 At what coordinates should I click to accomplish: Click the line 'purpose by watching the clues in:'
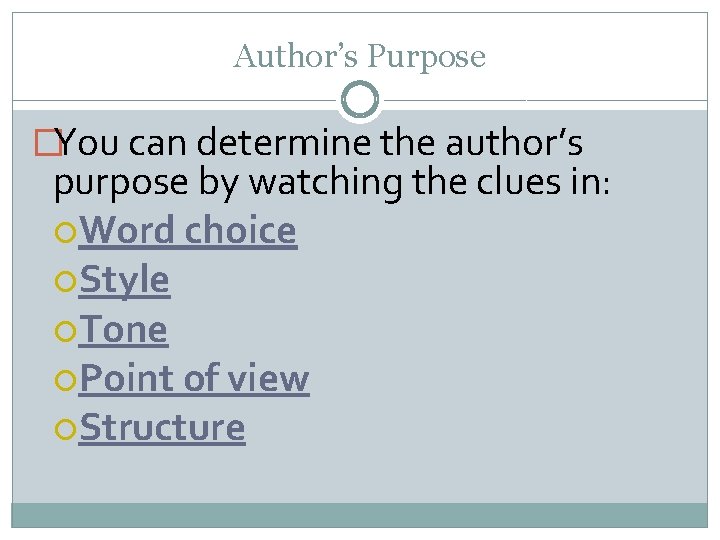coord(332,183)
